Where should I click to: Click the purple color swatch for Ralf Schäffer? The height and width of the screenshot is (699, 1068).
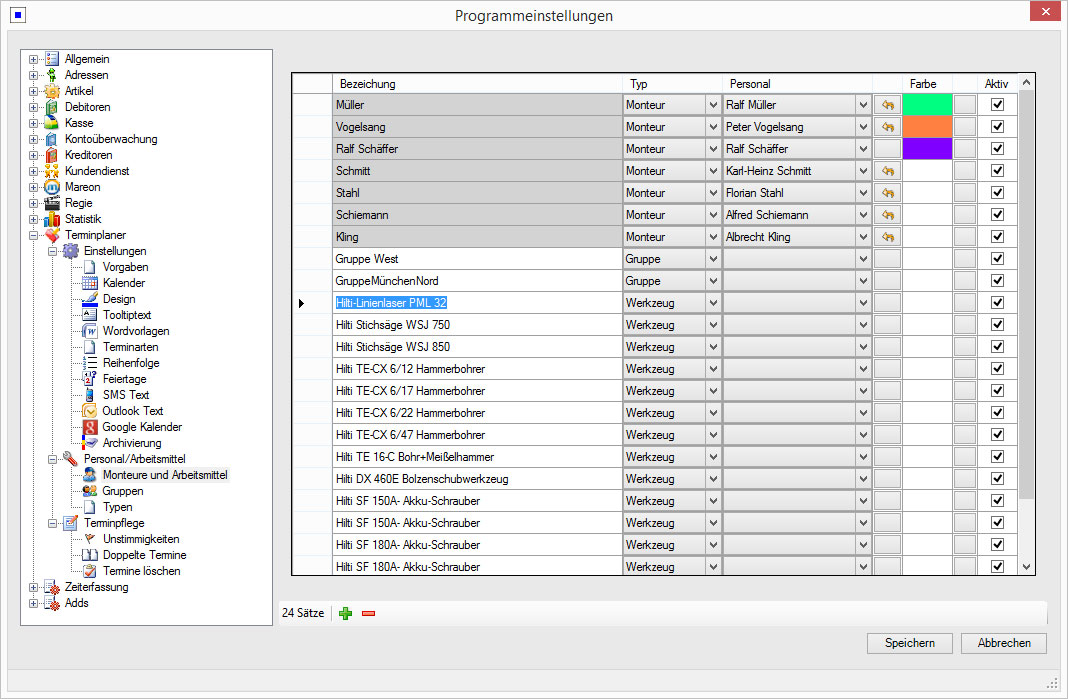coord(926,149)
